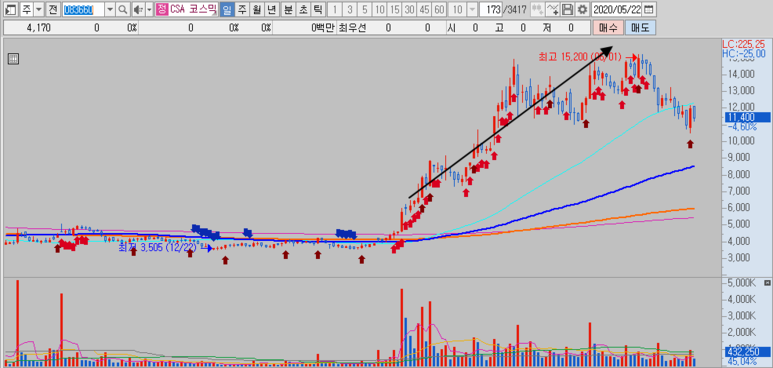This screenshot has width=773, height=368.
Task: Switch to the 틱 tick chart
Action: click(317, 9)
